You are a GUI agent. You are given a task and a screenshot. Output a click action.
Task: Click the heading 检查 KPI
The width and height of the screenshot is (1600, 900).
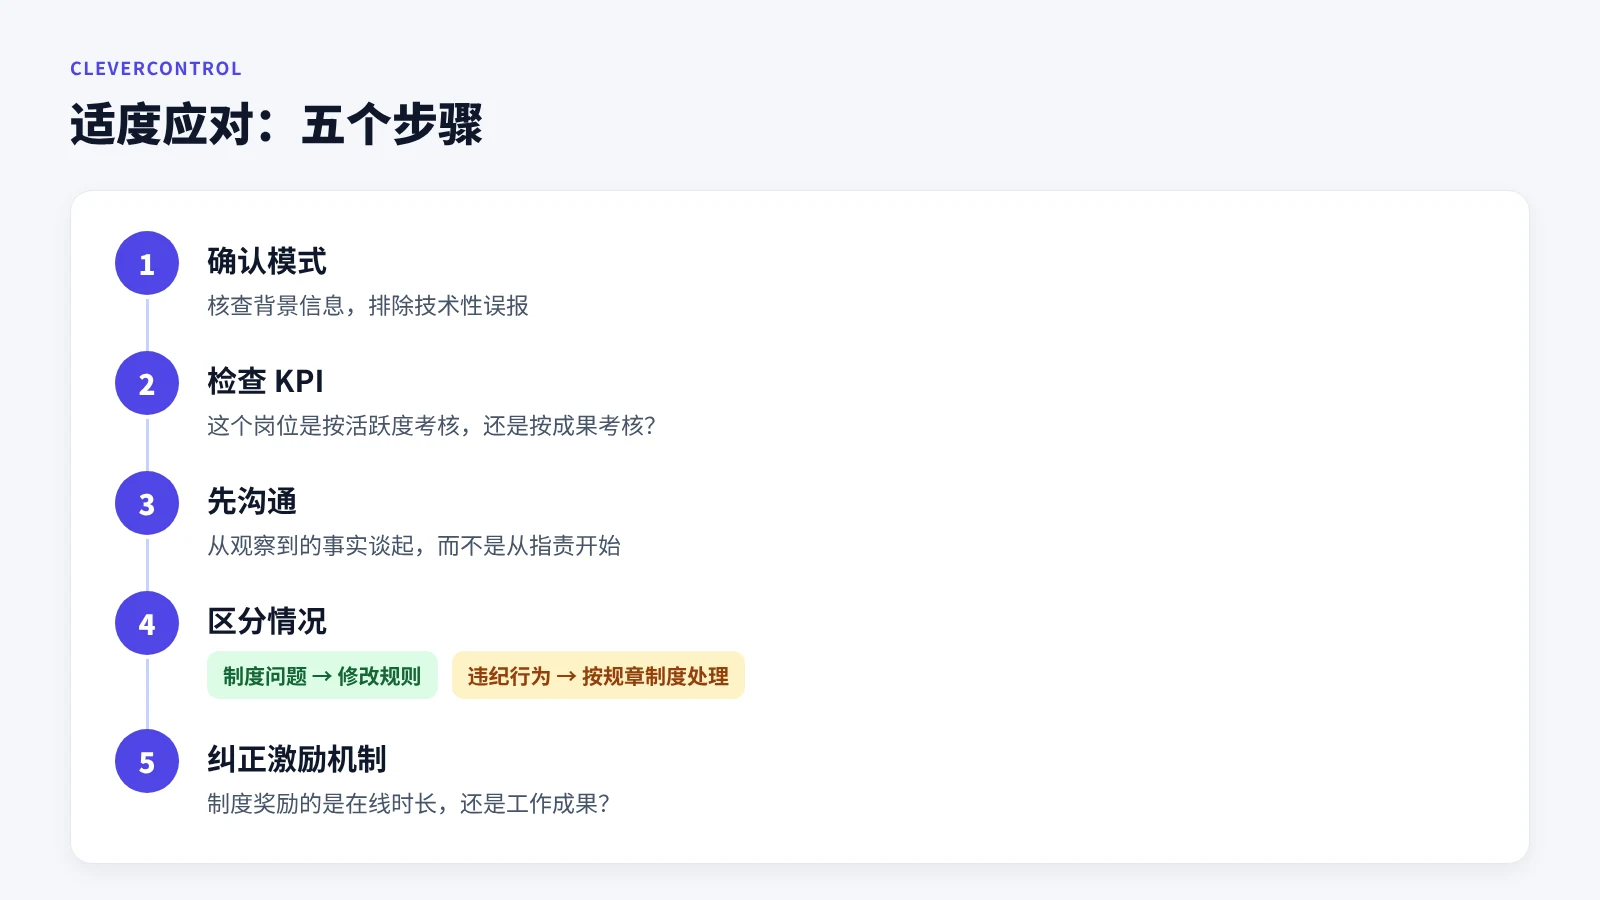(265, 382)
